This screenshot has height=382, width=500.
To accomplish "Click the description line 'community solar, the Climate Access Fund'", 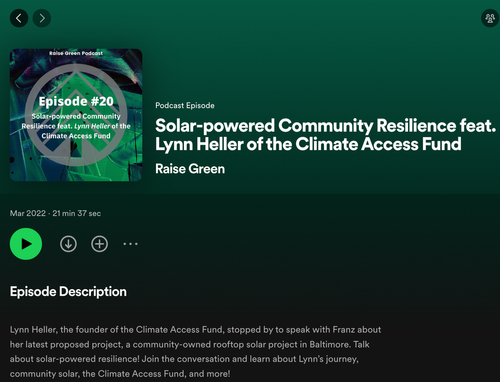I will [x=120, y=374].
